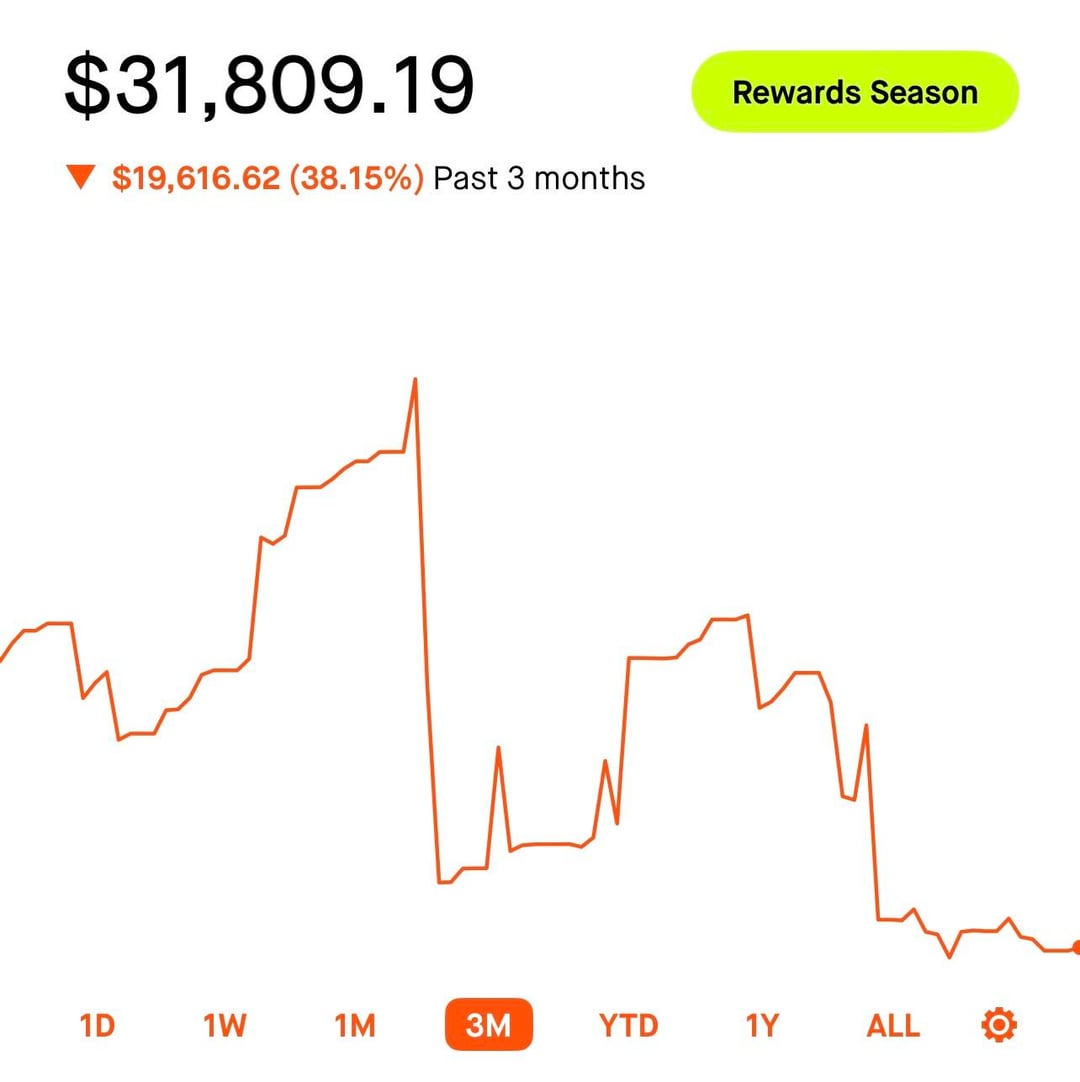Screen dimensions: 1080x1082
Task: Click the lowest dip of the chart line
Action: [x=949, y=957]
